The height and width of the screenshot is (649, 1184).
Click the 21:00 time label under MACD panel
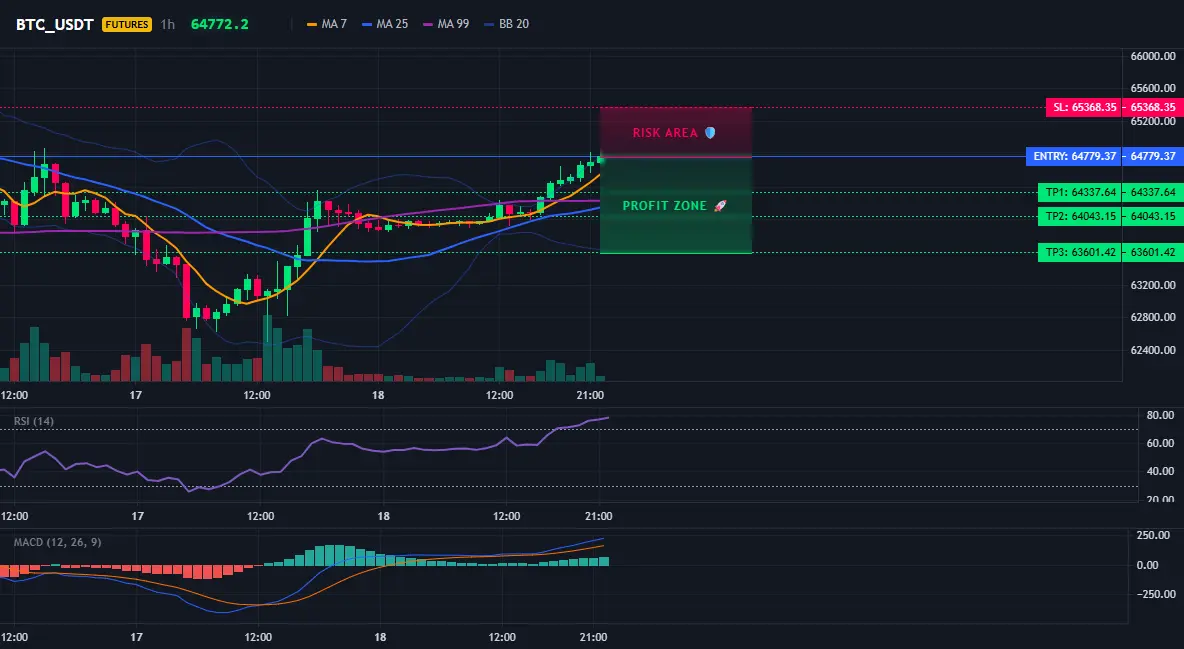tap(594, 637)
